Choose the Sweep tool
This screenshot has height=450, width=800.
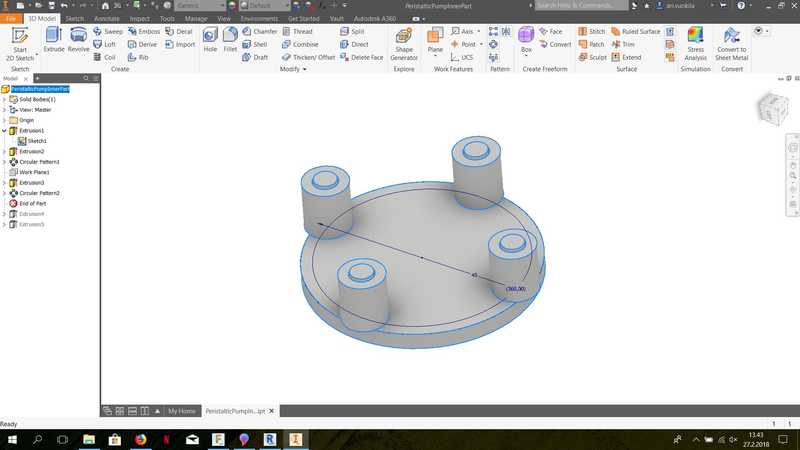click(x=108, y=32)
